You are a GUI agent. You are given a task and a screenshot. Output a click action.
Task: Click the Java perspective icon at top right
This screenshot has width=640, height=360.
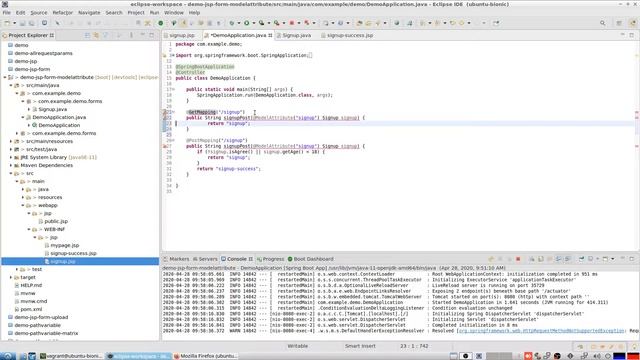632,23
